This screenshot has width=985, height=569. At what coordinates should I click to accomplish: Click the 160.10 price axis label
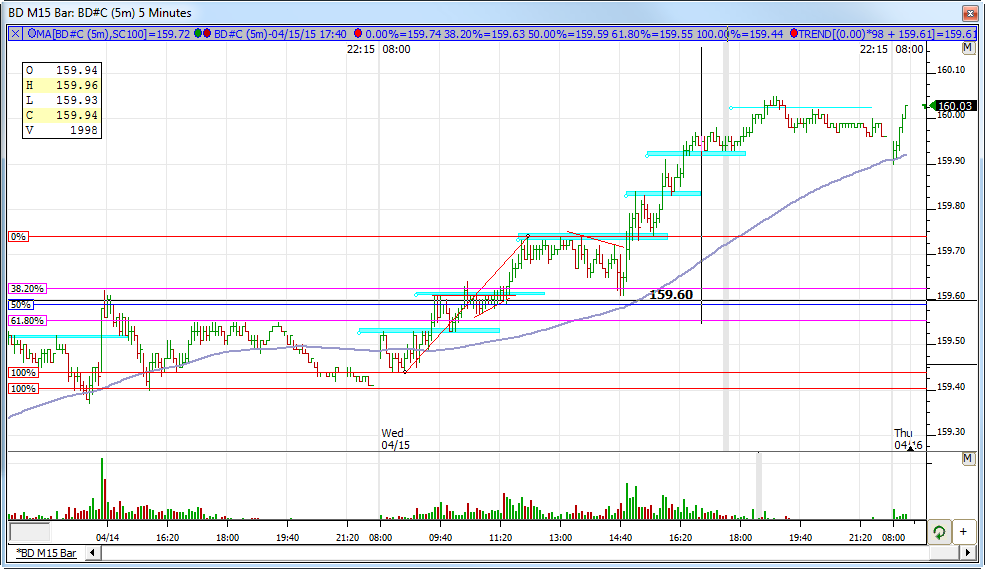[952, 70]
